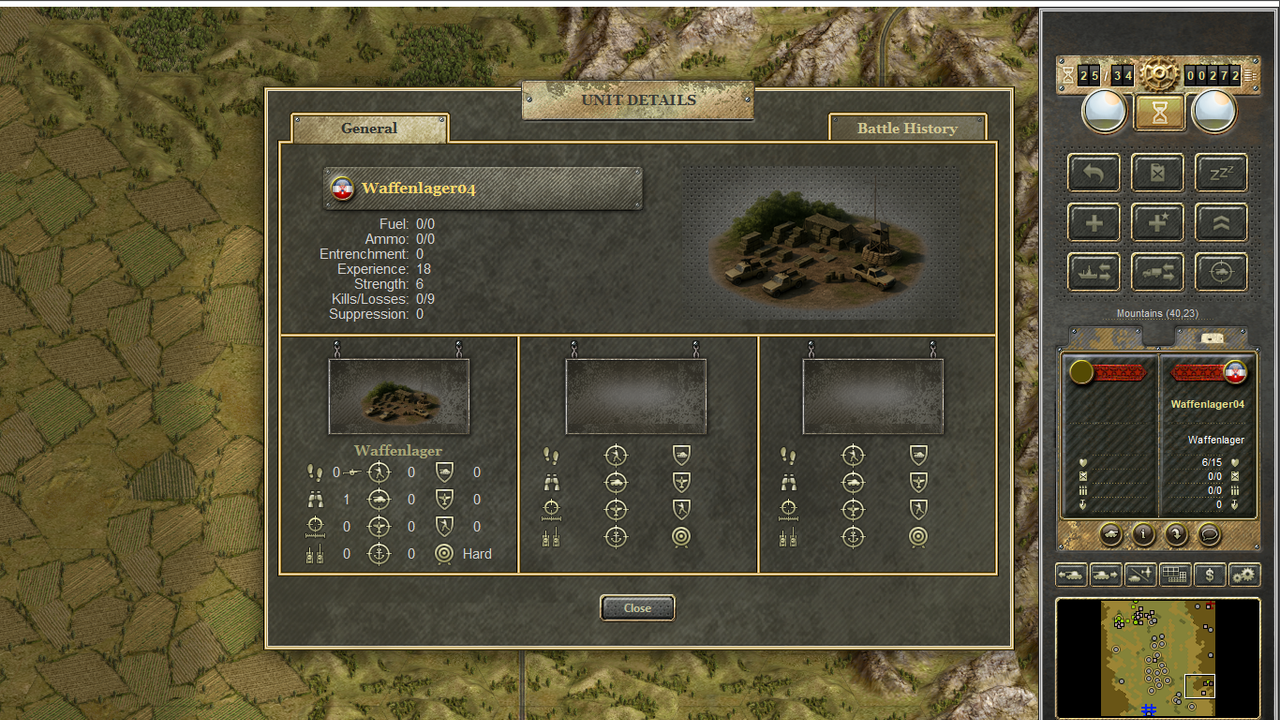Screen dimensions: 1280x720
Task: Click the left weather forecast globe
Action: coord(1104,112)
